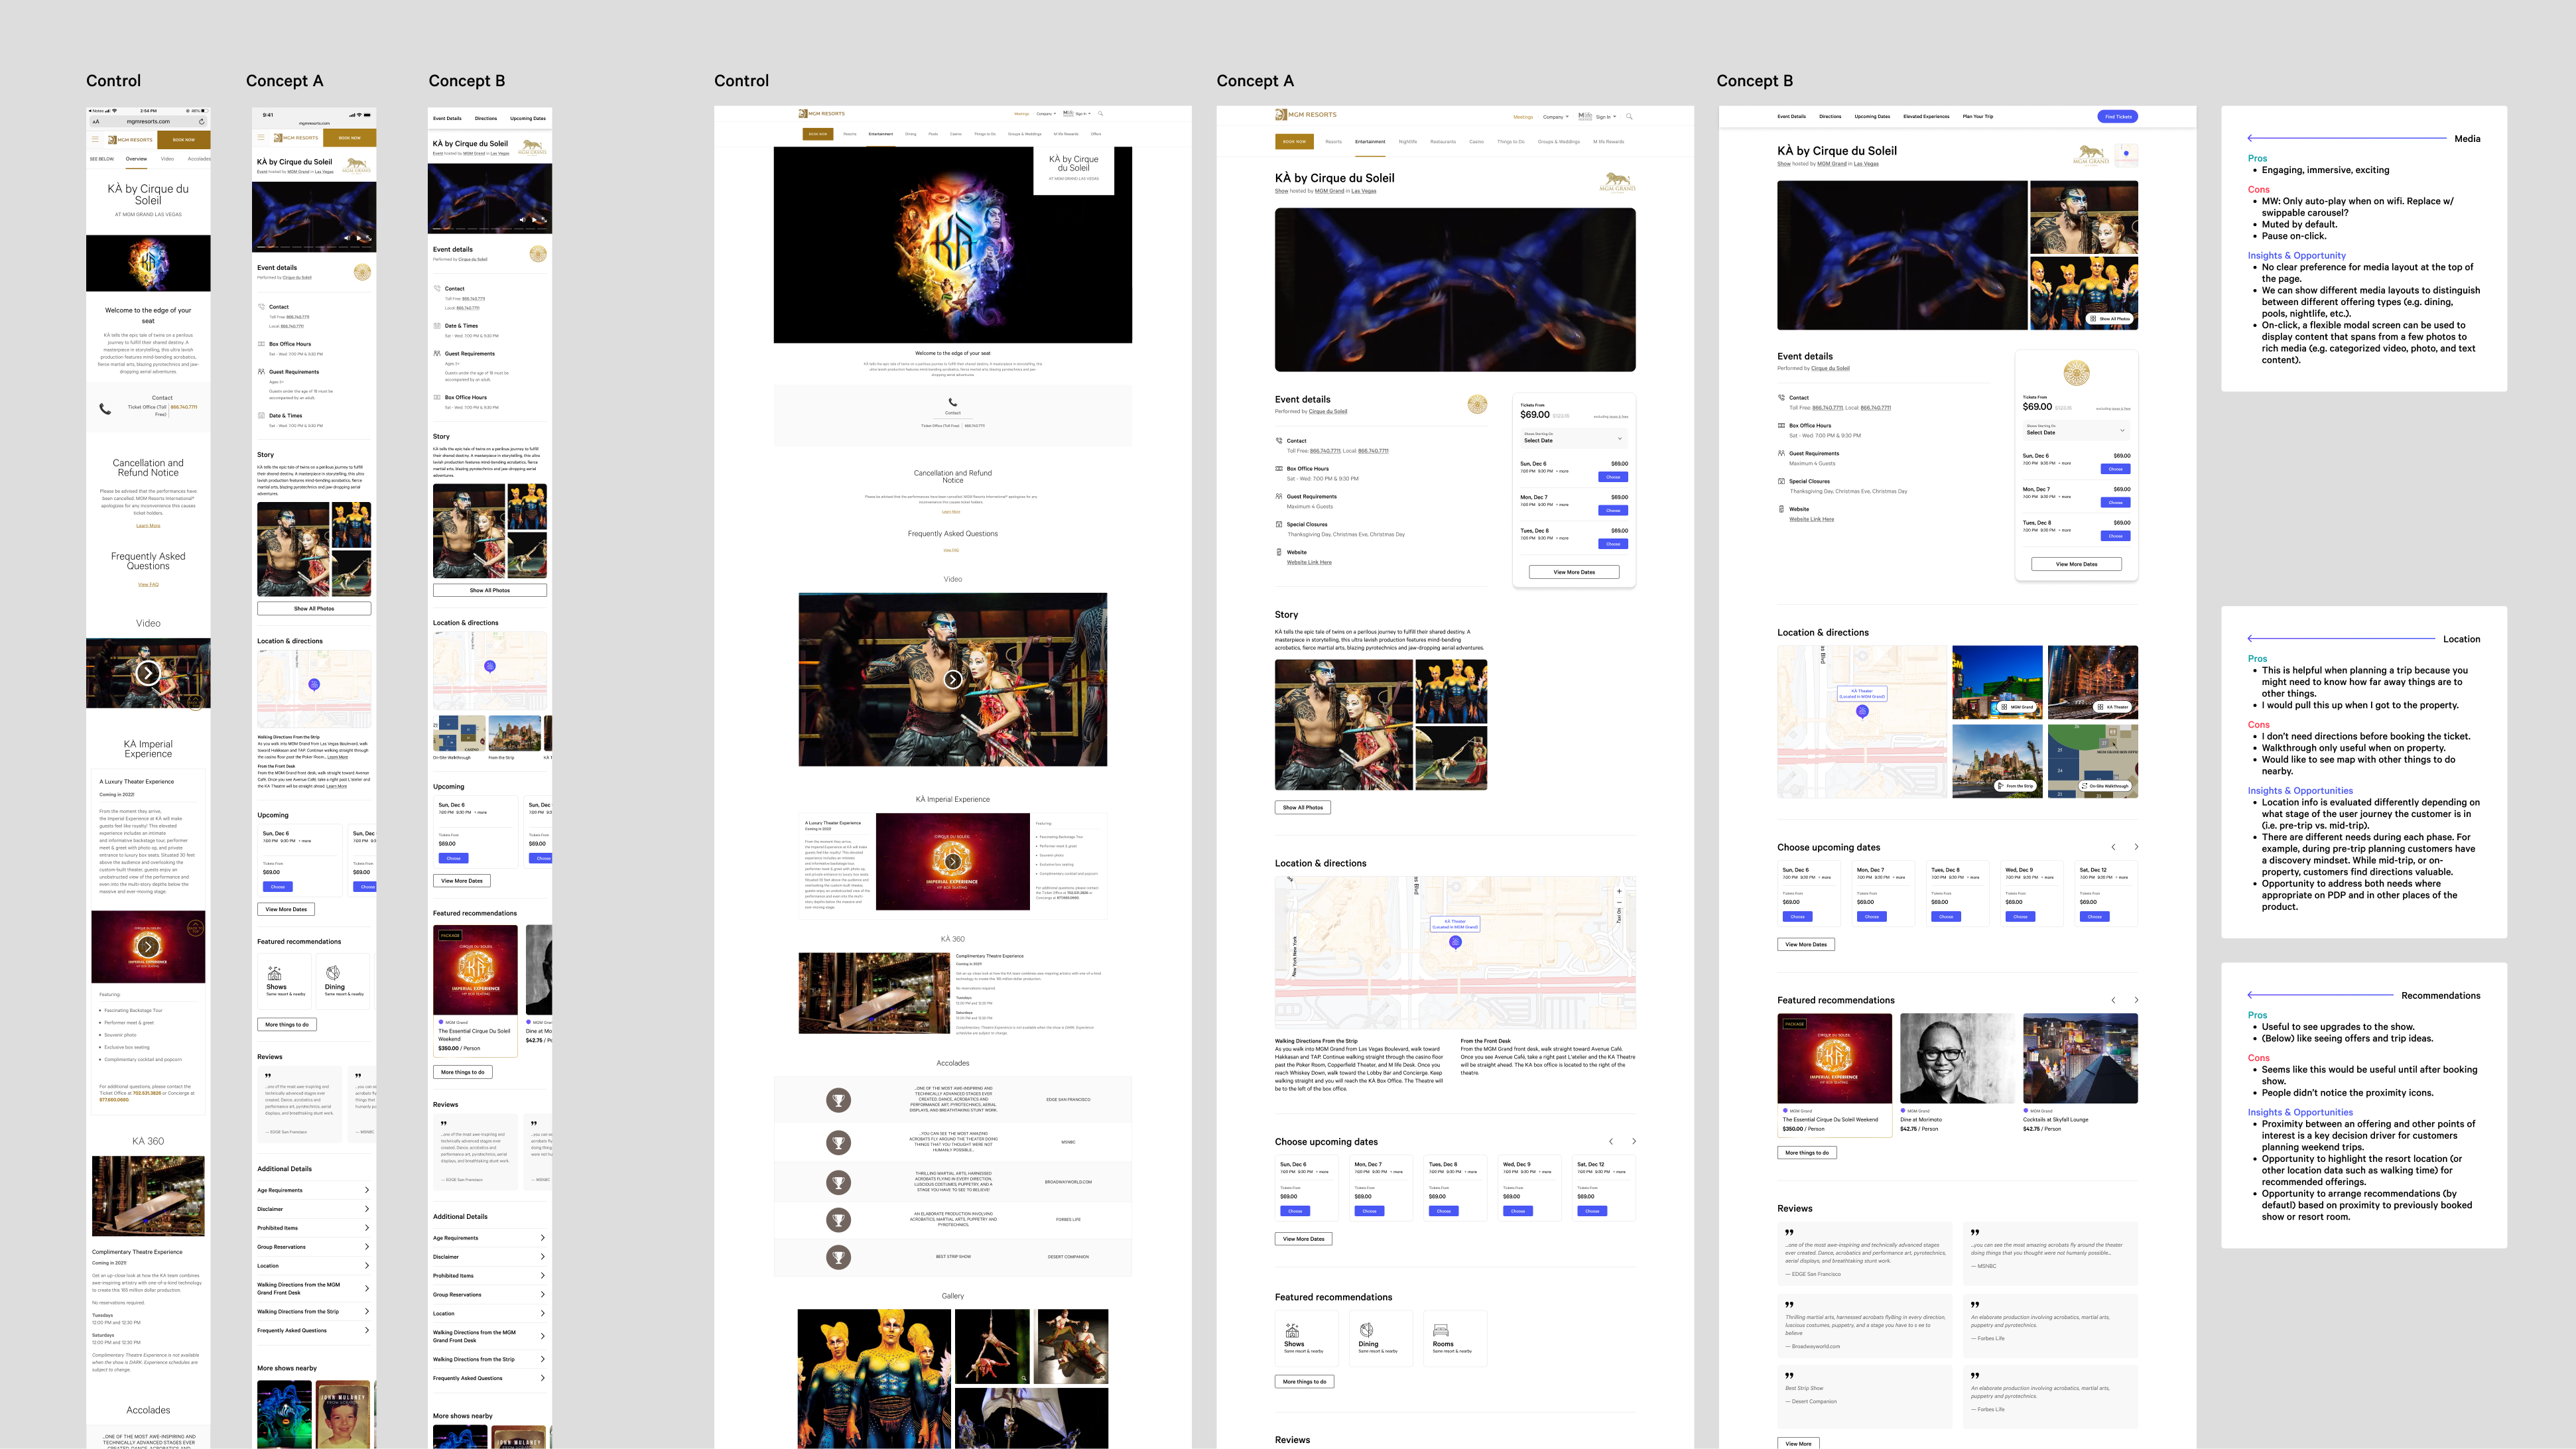Expand Age Requirements row in mobile Concept A

point(314,1190)
